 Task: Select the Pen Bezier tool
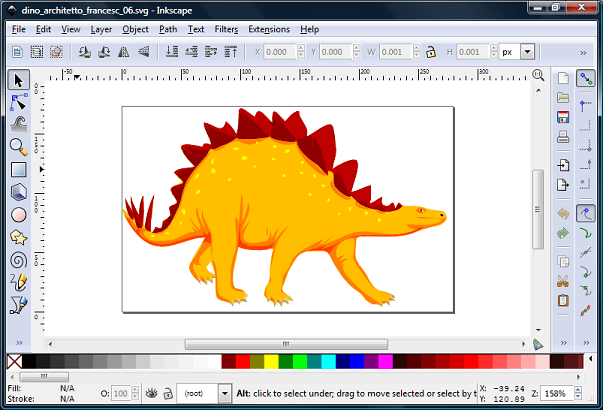[x=18, y=305]
